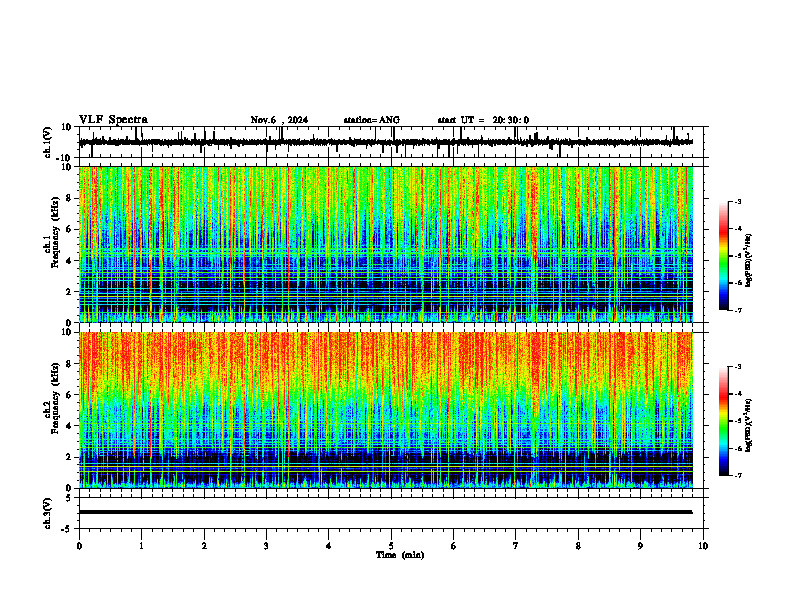Click the Time axis tick label 7
This screenshot has height=612, width=792.
click(516, 546)
